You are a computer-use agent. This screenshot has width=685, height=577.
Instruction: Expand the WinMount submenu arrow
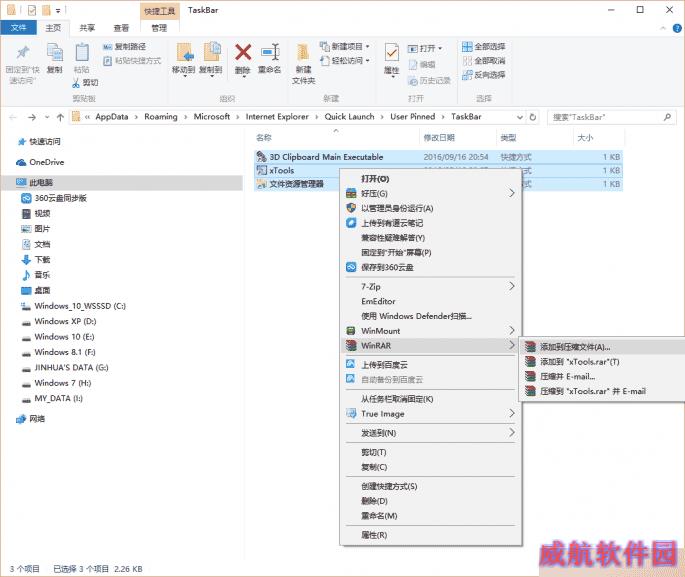click(x=512, y=331)
